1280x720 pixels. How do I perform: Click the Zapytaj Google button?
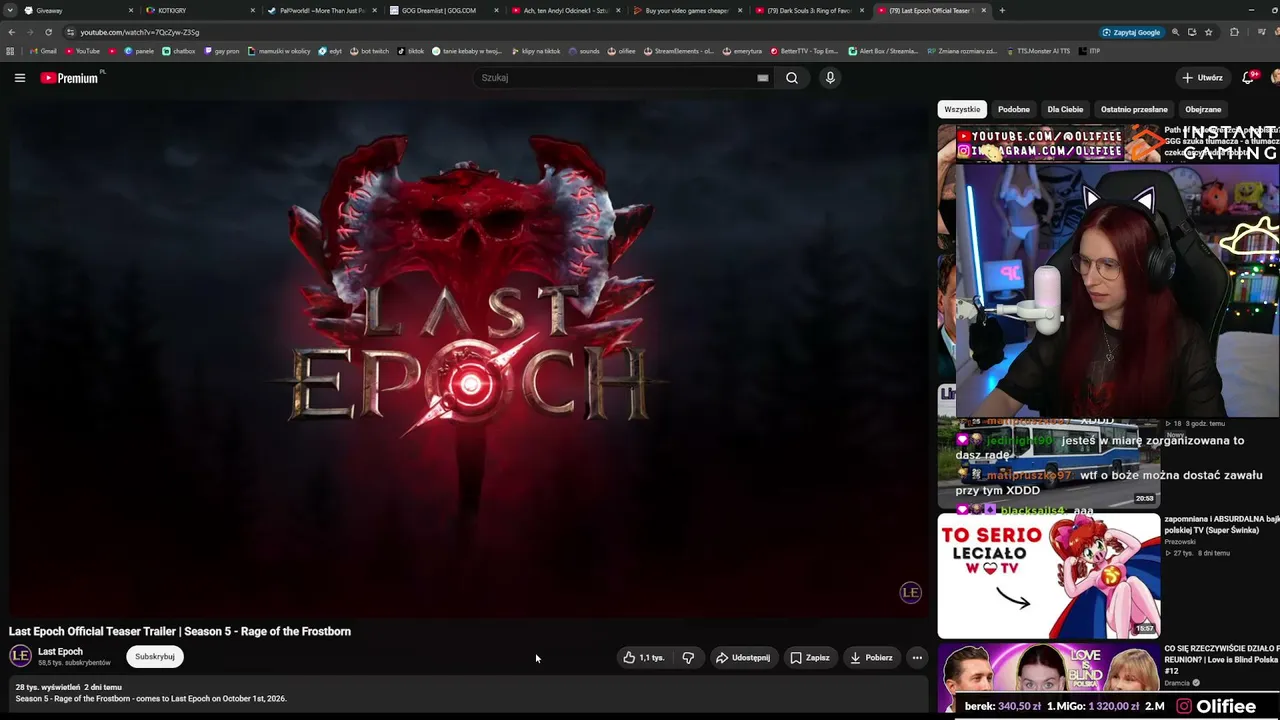coord(1131,32)
